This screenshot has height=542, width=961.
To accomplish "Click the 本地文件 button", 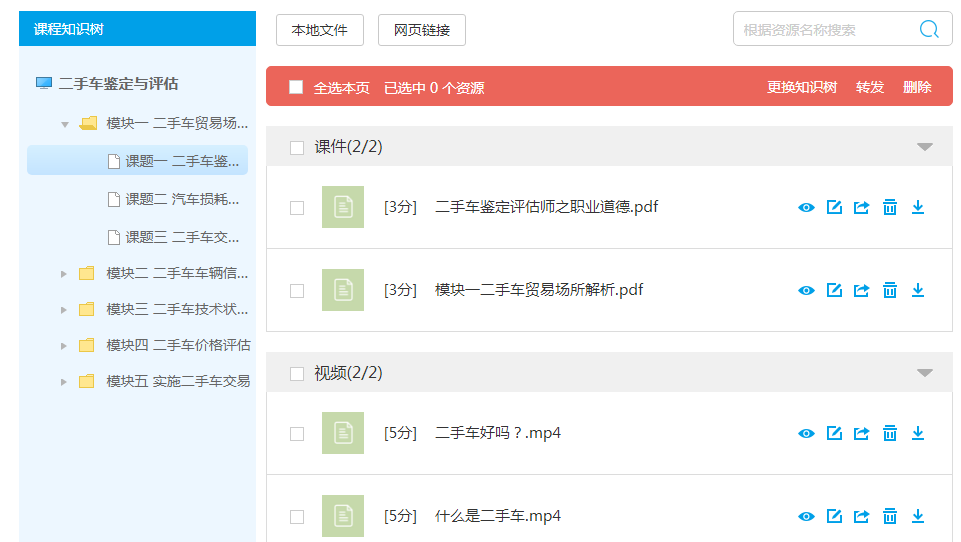I will [319, 30].
